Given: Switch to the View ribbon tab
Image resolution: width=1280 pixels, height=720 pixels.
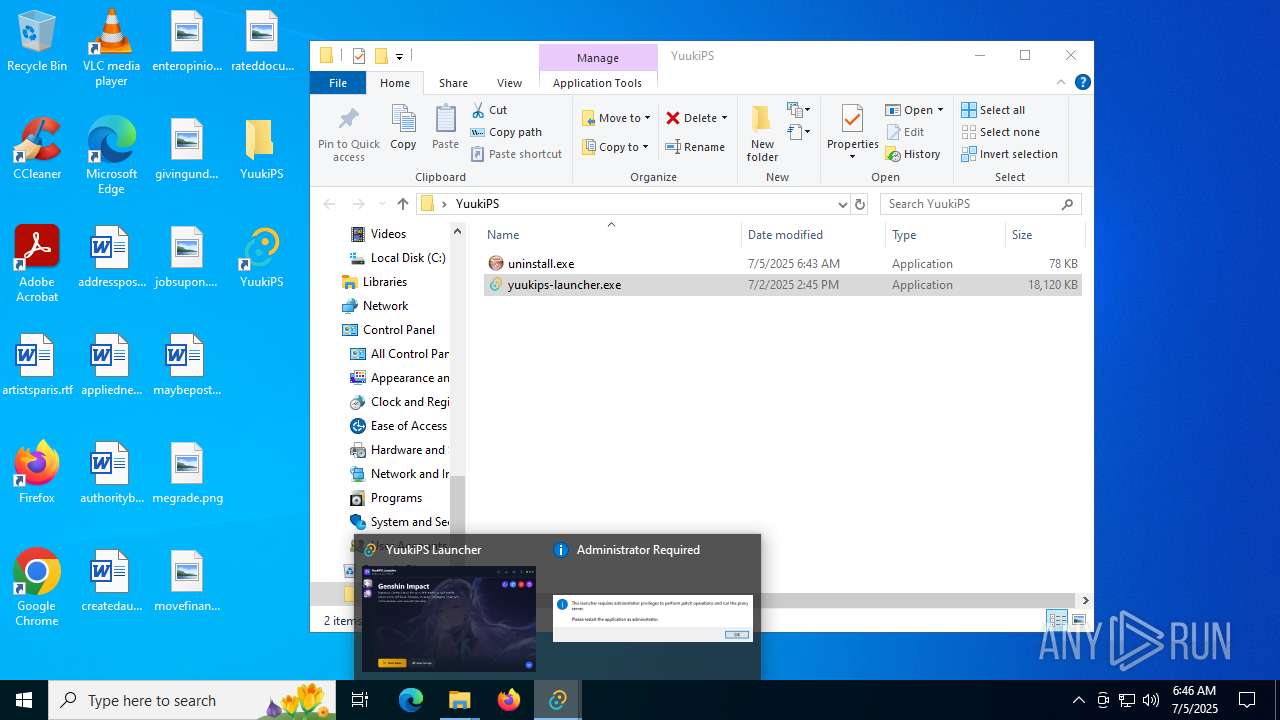Looking at the screenshot, I should tap(509, 83).
